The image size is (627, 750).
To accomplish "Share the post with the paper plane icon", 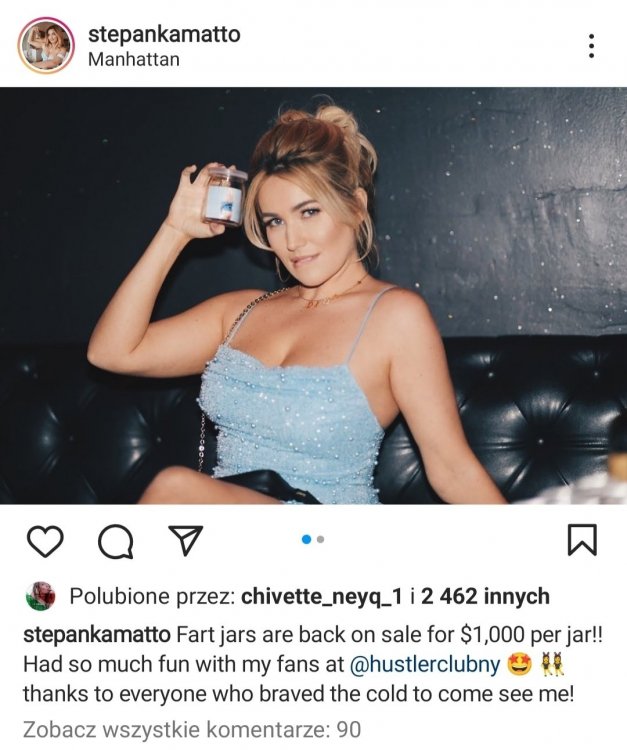I will 186,540.
